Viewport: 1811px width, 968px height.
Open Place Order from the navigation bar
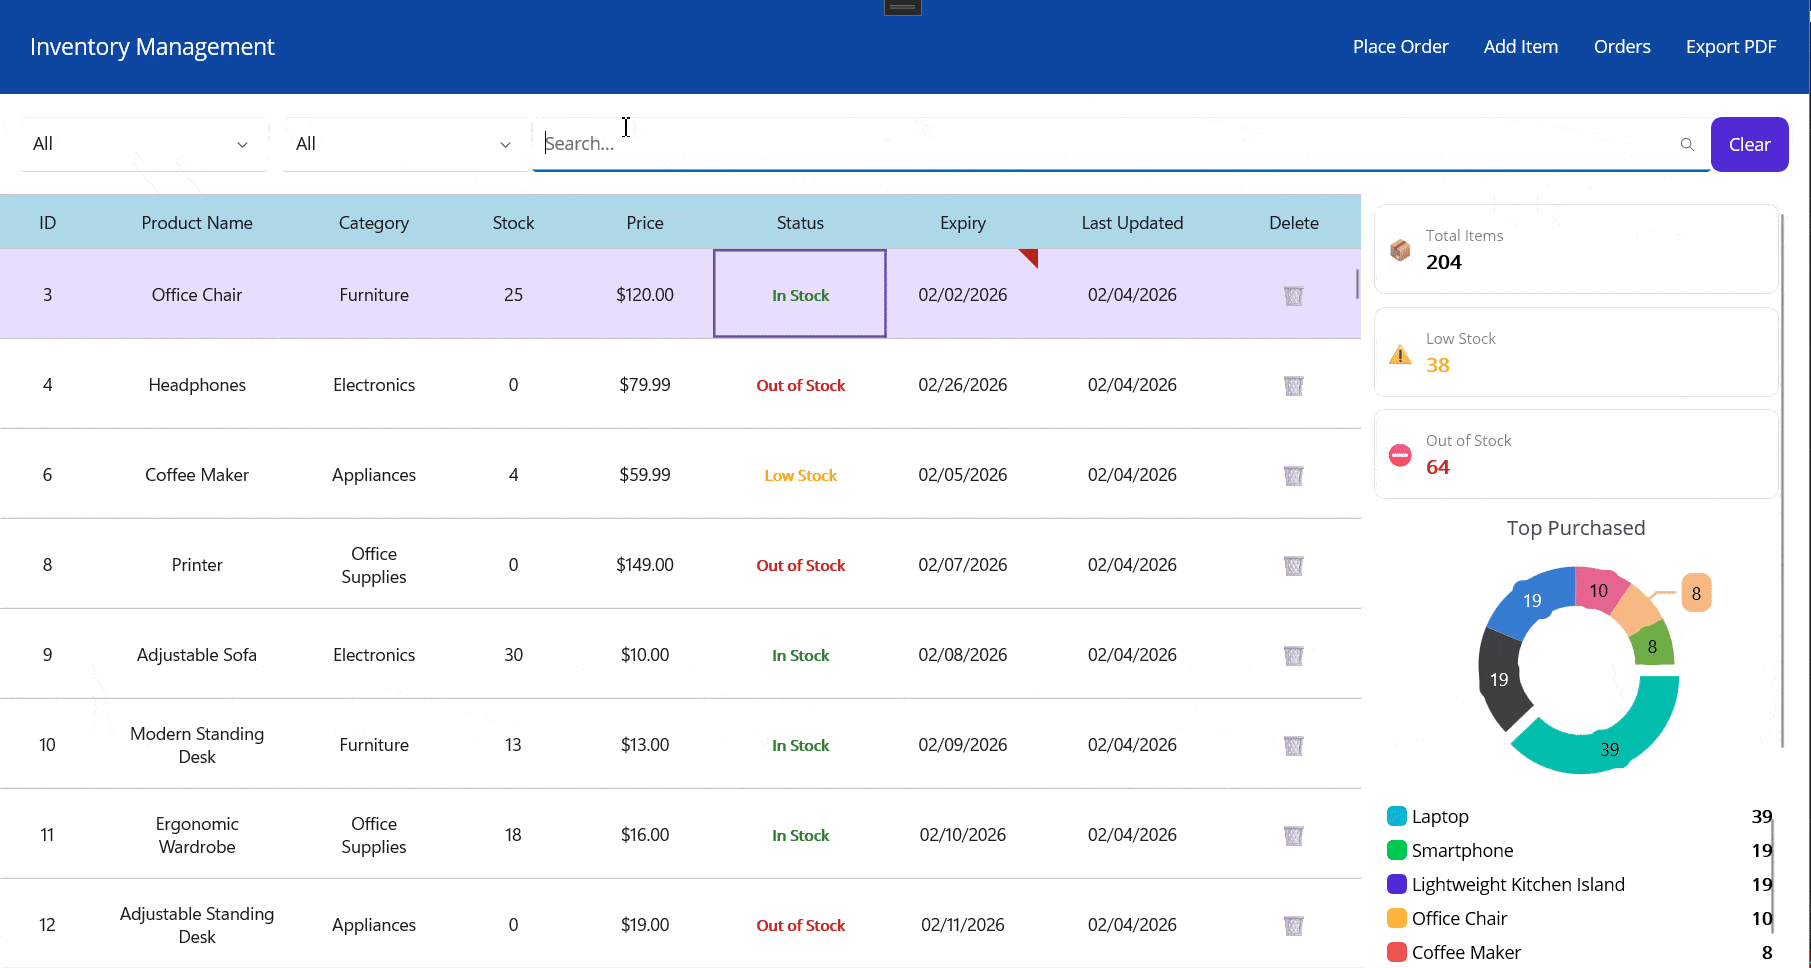1400,46
